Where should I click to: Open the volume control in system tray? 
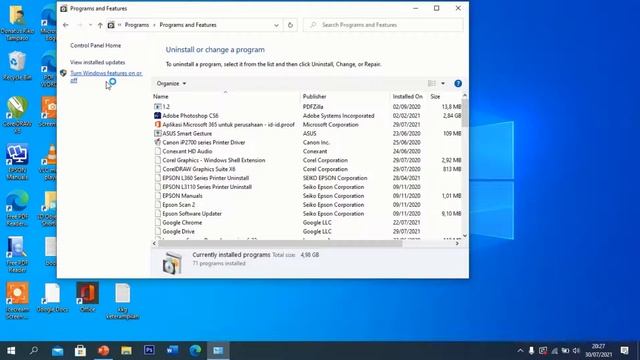pyautogui.click(x=576, y=351)
